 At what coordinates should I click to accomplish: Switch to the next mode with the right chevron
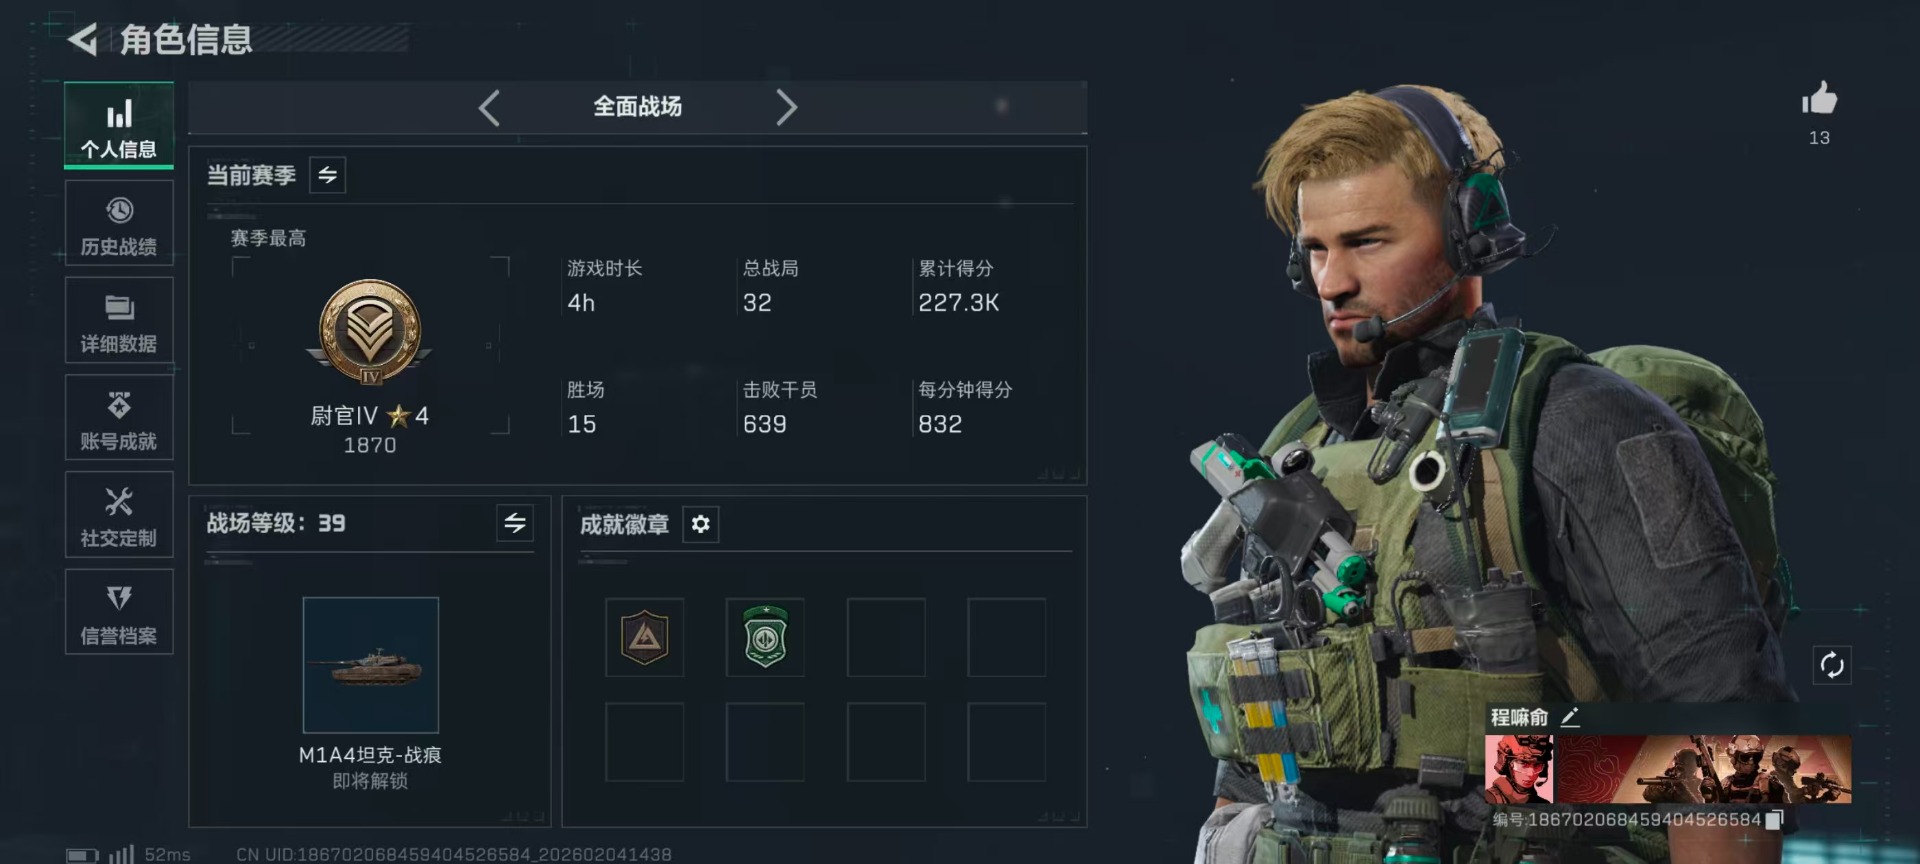pyautogui.click(x=786, y=107)
